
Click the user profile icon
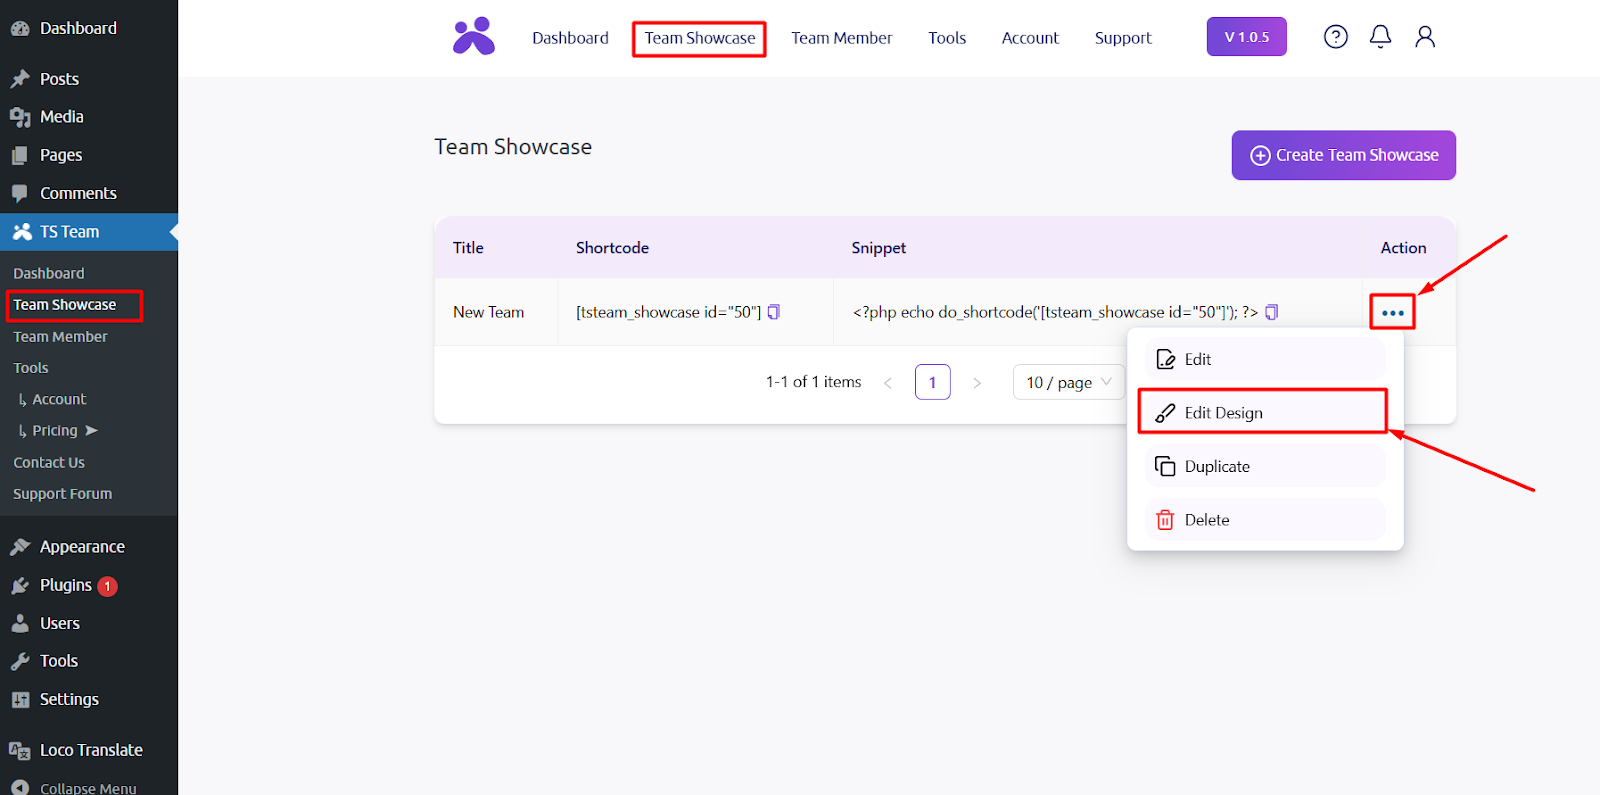point(1425,37)
